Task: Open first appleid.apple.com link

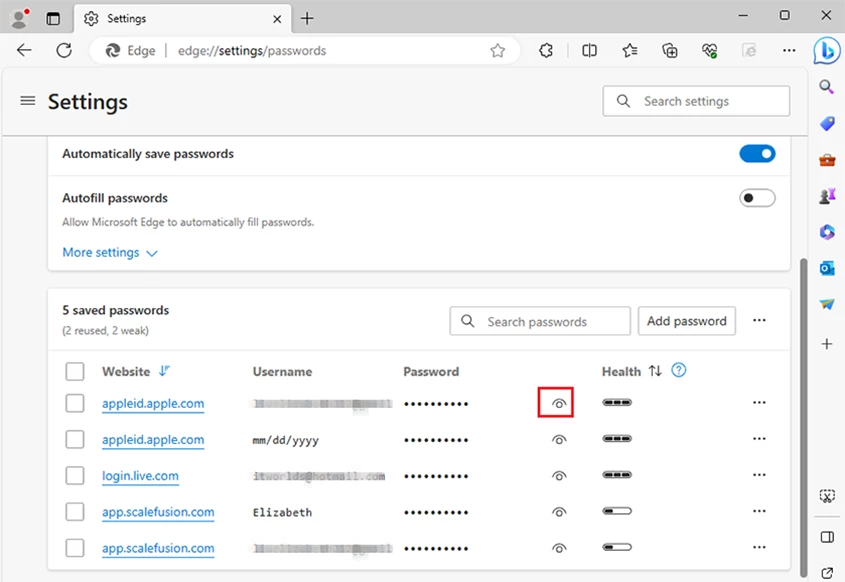Action: [x=153, y=404]
